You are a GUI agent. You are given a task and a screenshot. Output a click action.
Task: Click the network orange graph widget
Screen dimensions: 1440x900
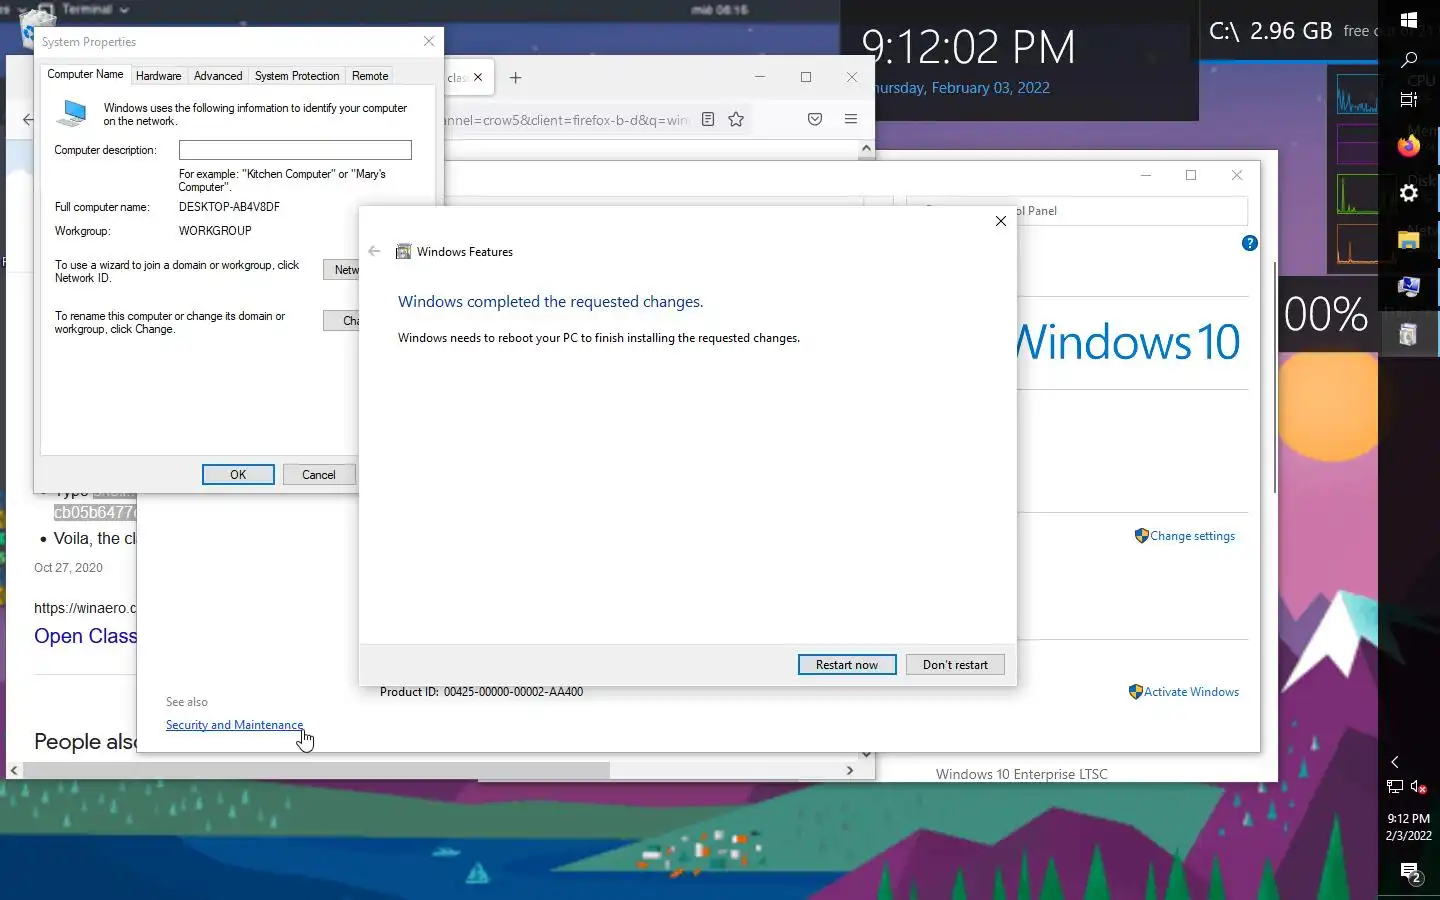tap(1356, 244)
